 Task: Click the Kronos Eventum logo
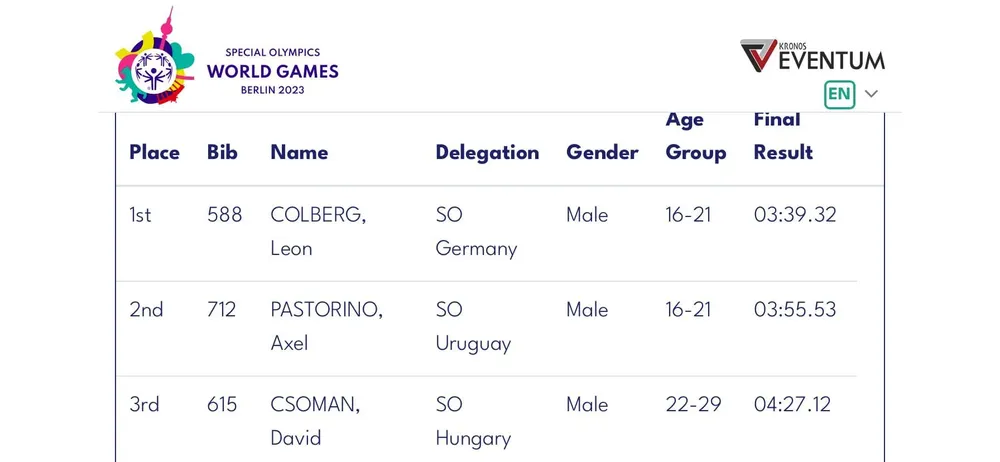[812, 56]
